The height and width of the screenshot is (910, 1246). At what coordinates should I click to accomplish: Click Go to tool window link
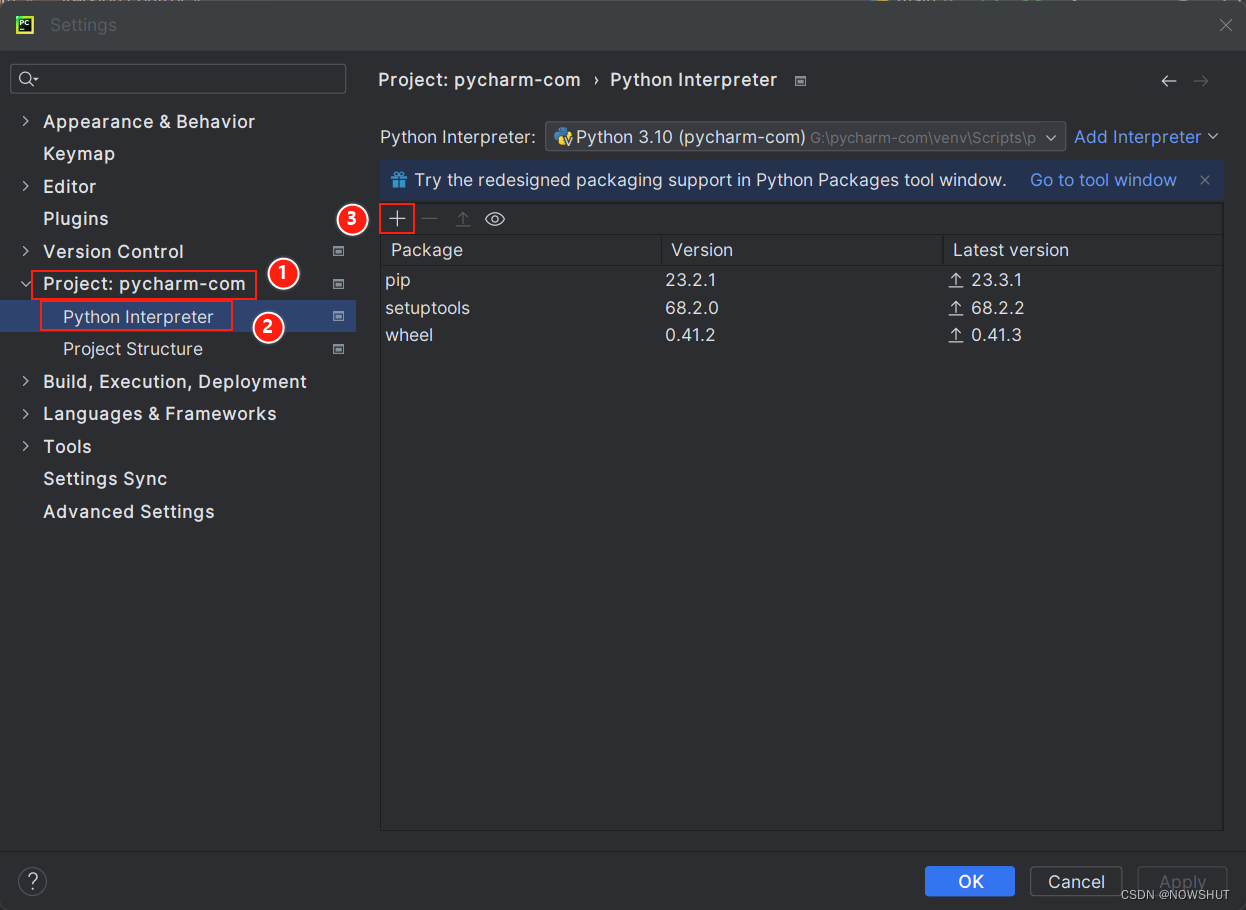pyautogui.click(x=1103, y=180)
